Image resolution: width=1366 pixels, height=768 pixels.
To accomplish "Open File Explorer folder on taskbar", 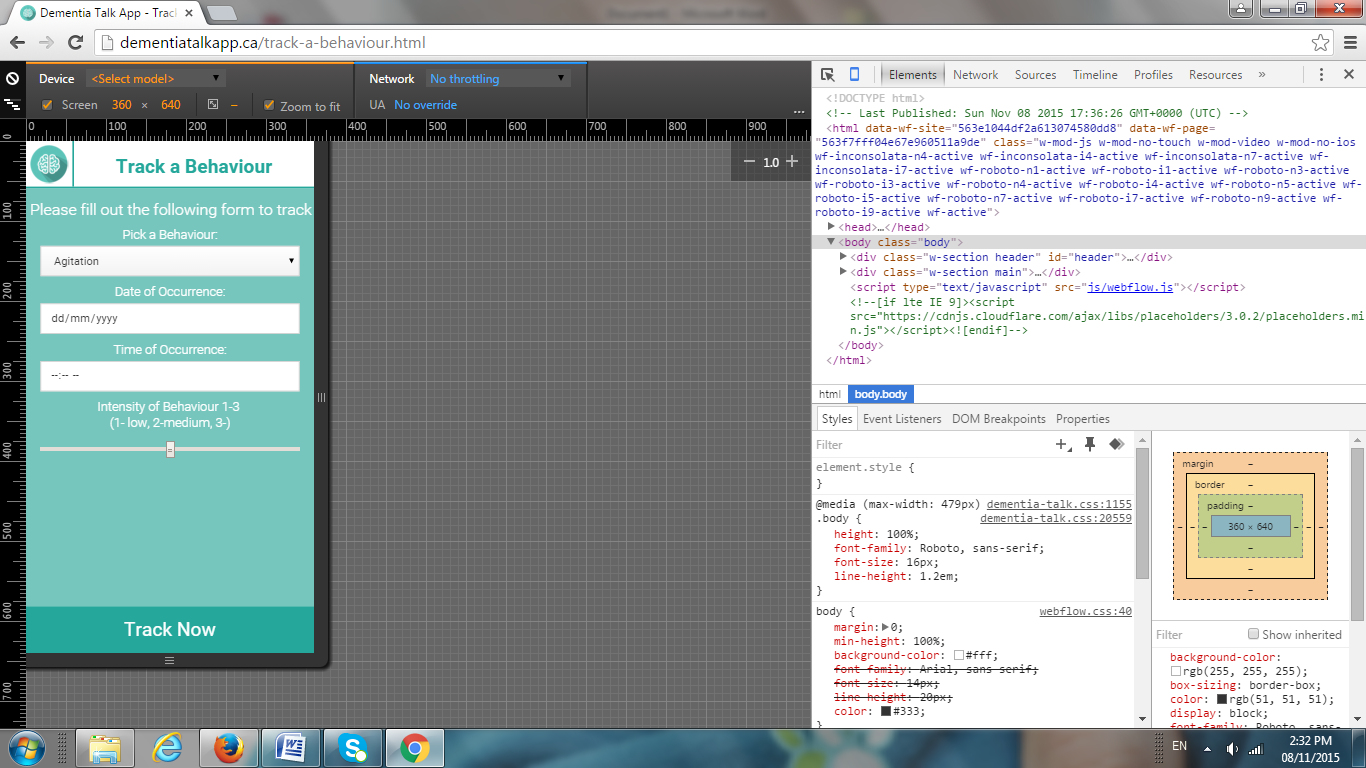I will (105, 748).
